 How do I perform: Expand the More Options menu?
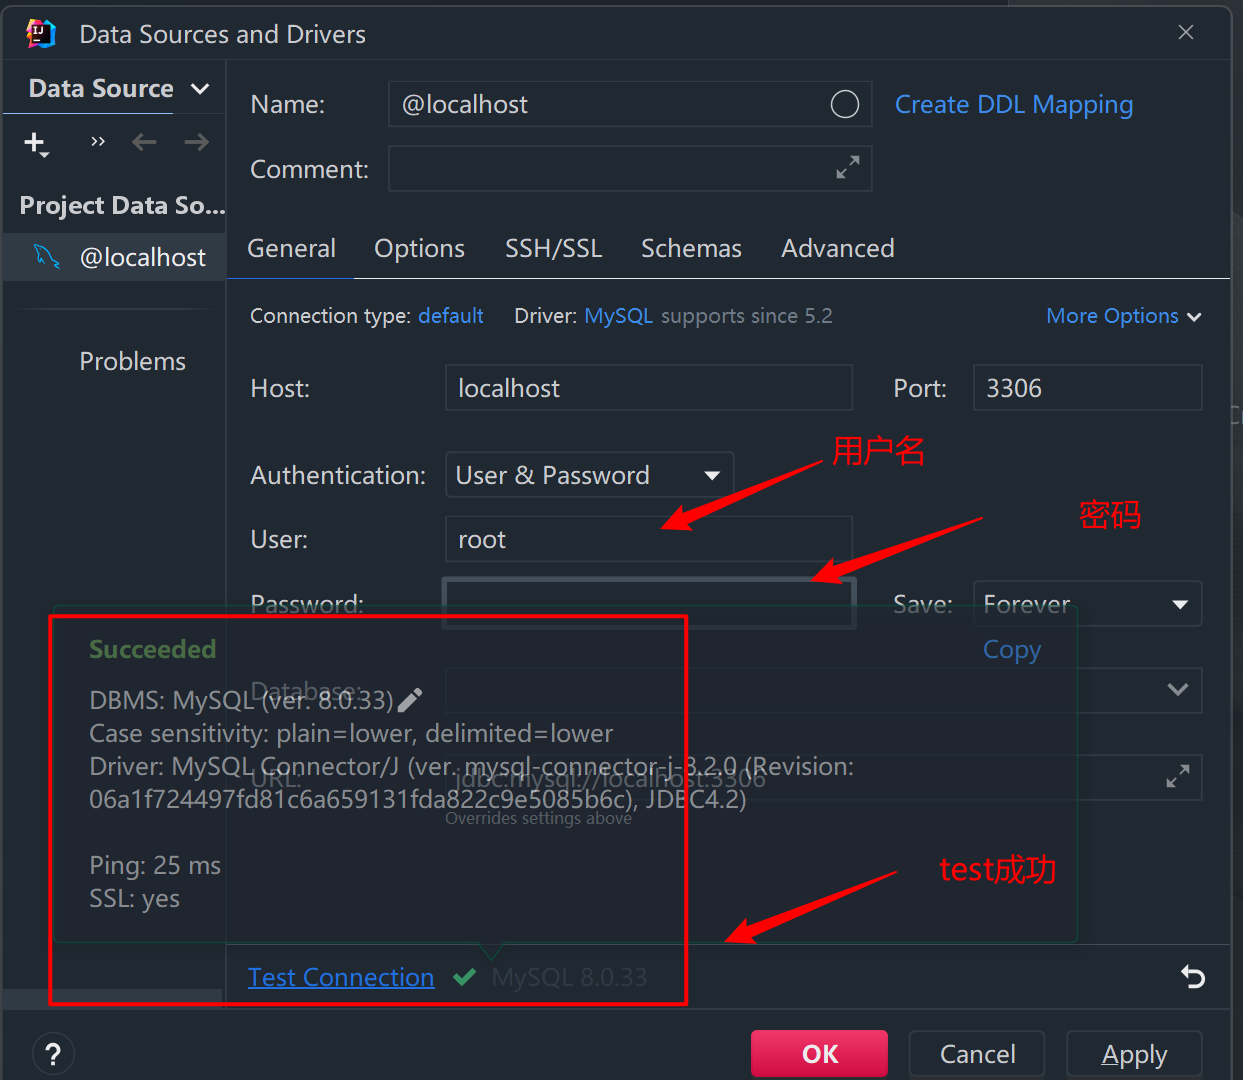click(x=1123, y=316)
